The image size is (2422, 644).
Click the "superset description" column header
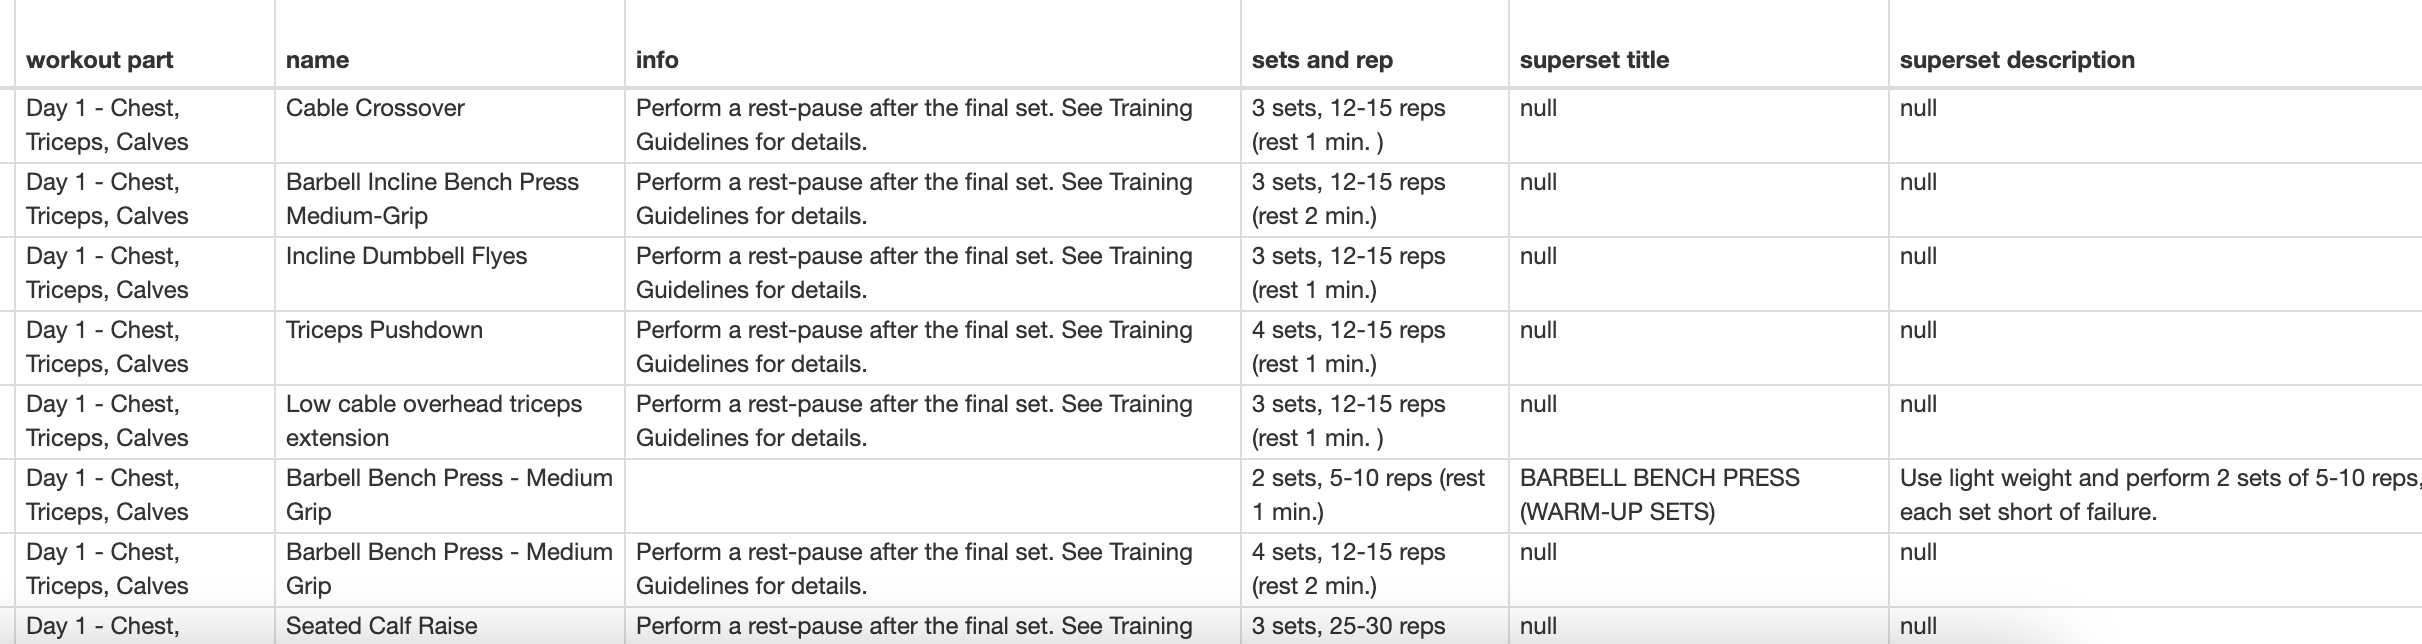click(x=2016, y=60)
